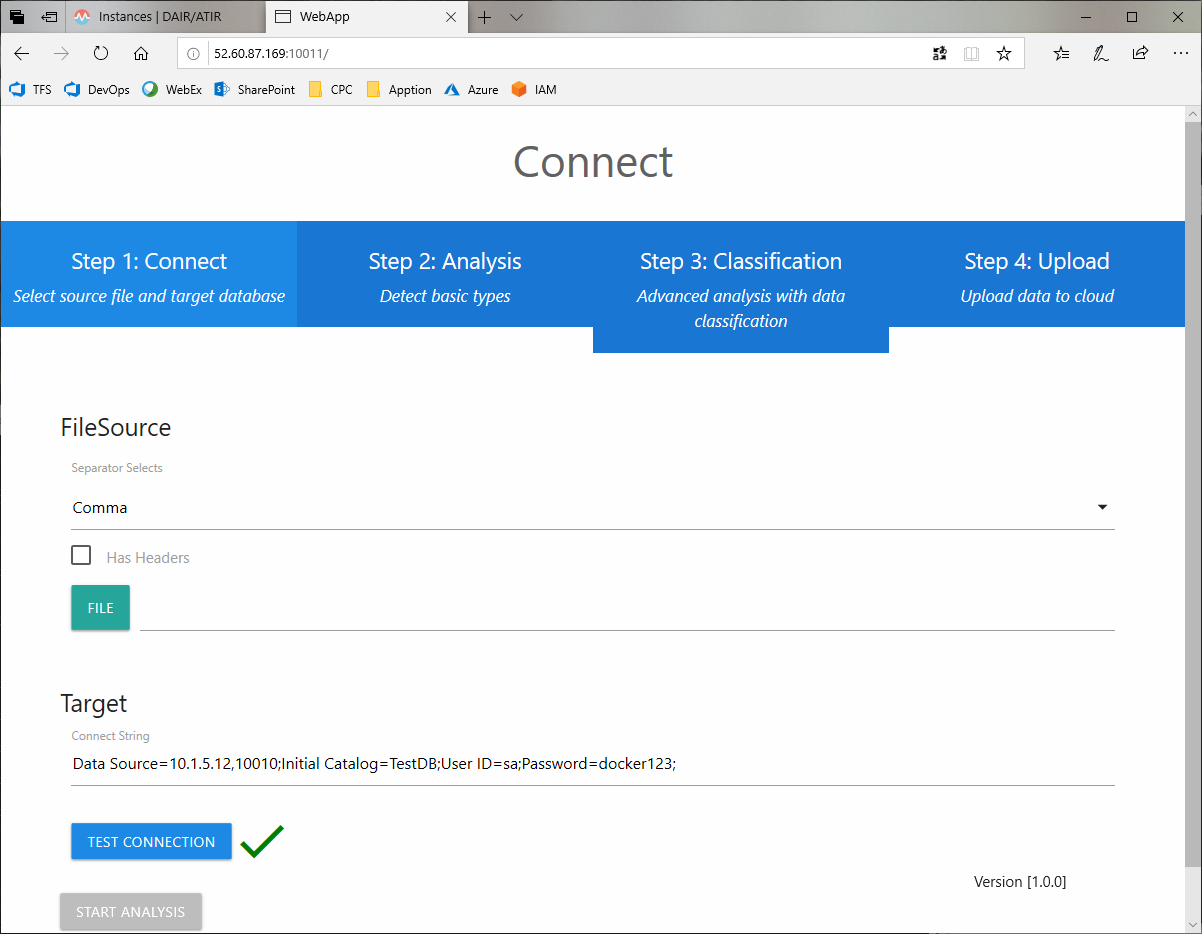Add page to favorites with star icon
1202x934 pixels.
tap(1004, 54)
